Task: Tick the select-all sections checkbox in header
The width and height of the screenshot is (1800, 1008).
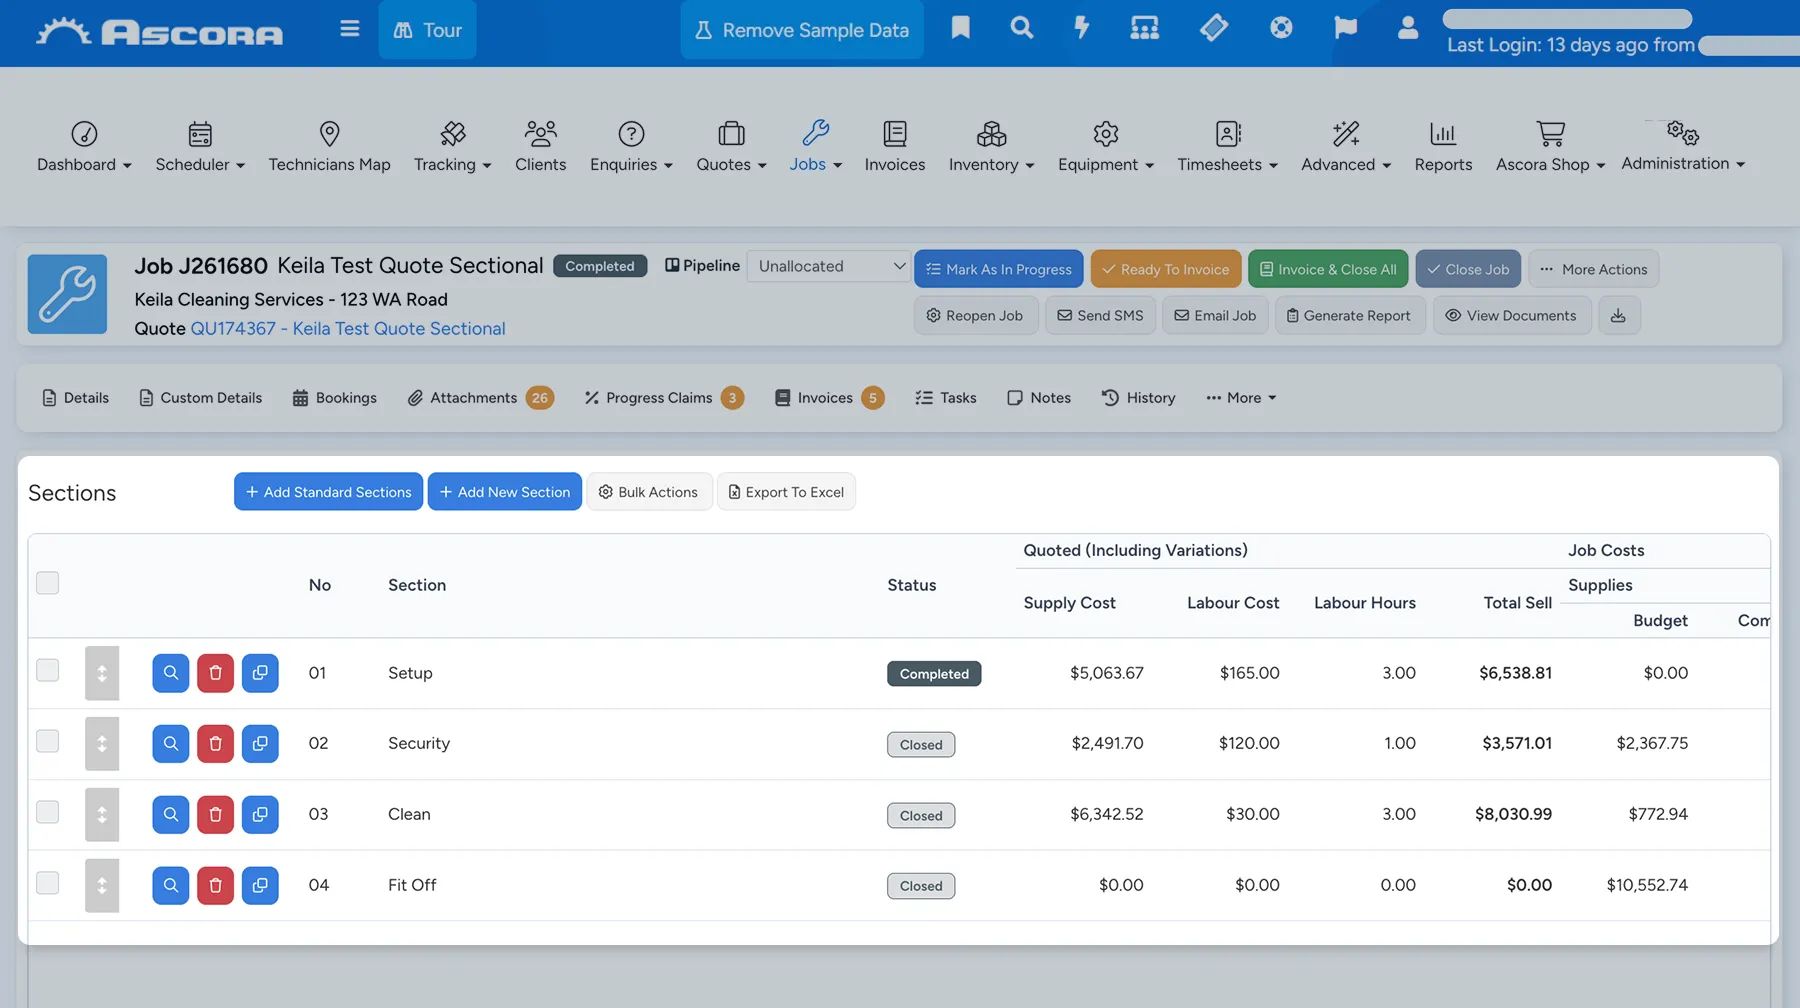Action: point(47,583)
